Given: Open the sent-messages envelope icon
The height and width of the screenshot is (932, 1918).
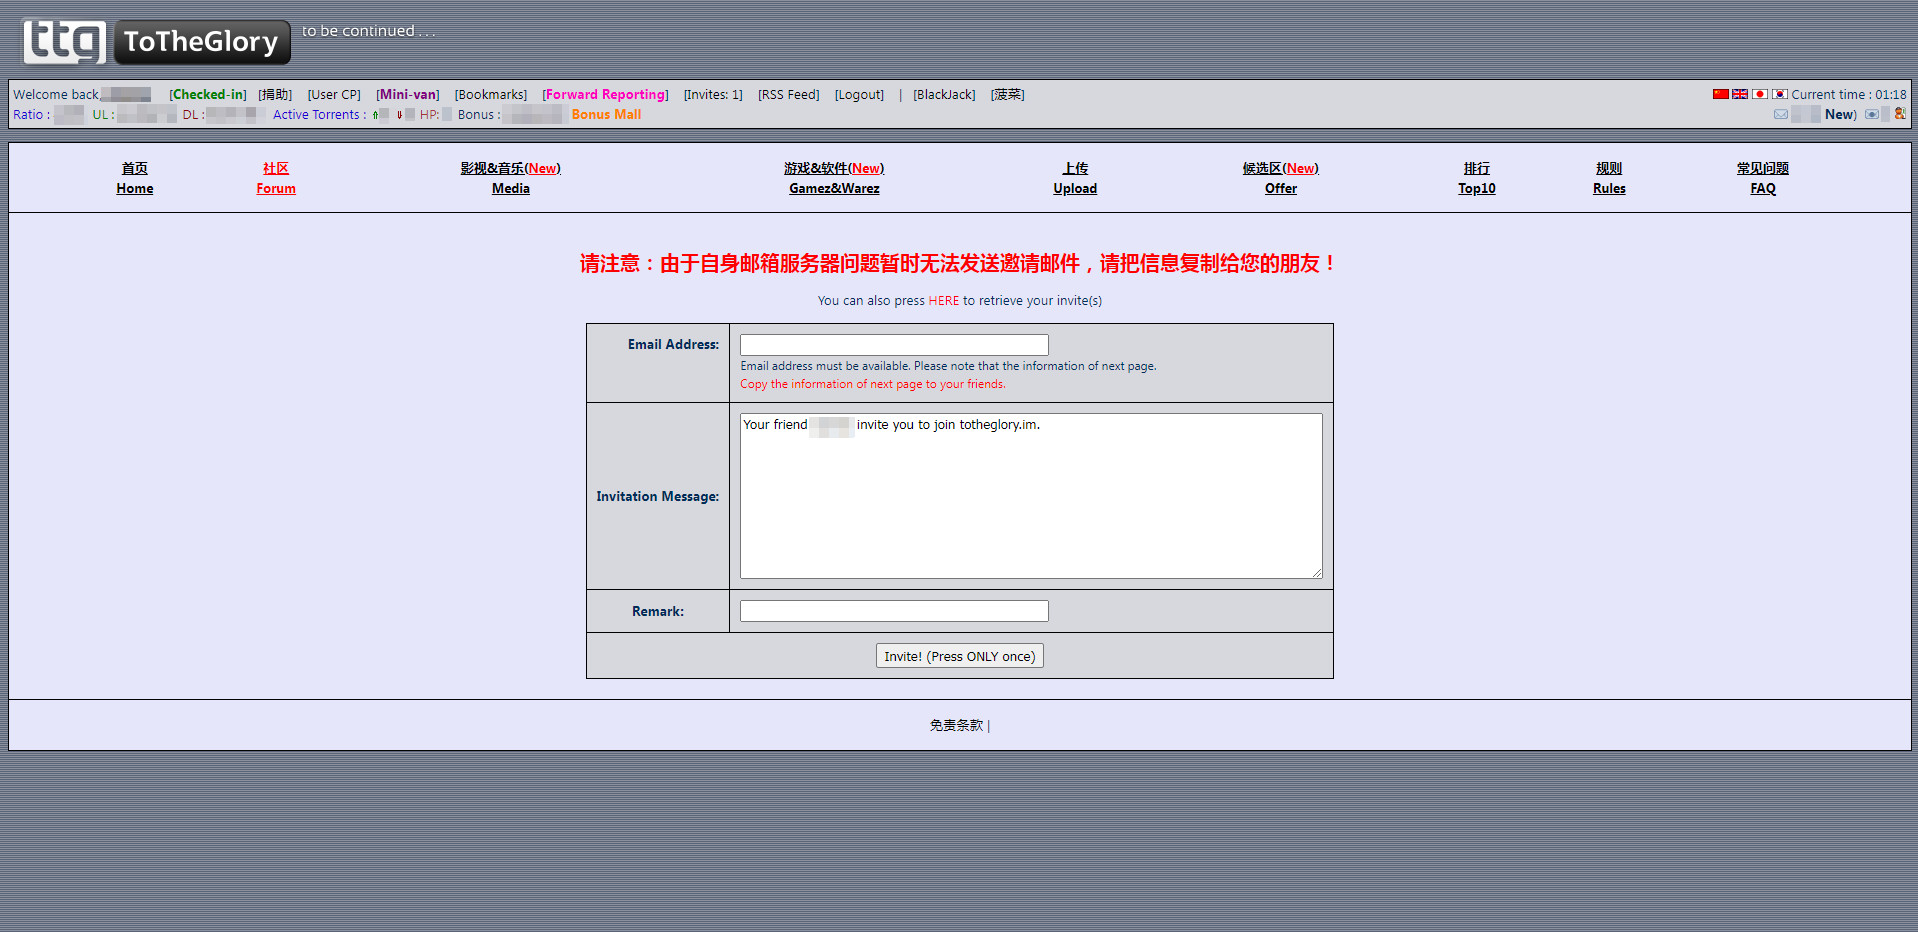Looking at the screenshot, I should (1871, 114).
